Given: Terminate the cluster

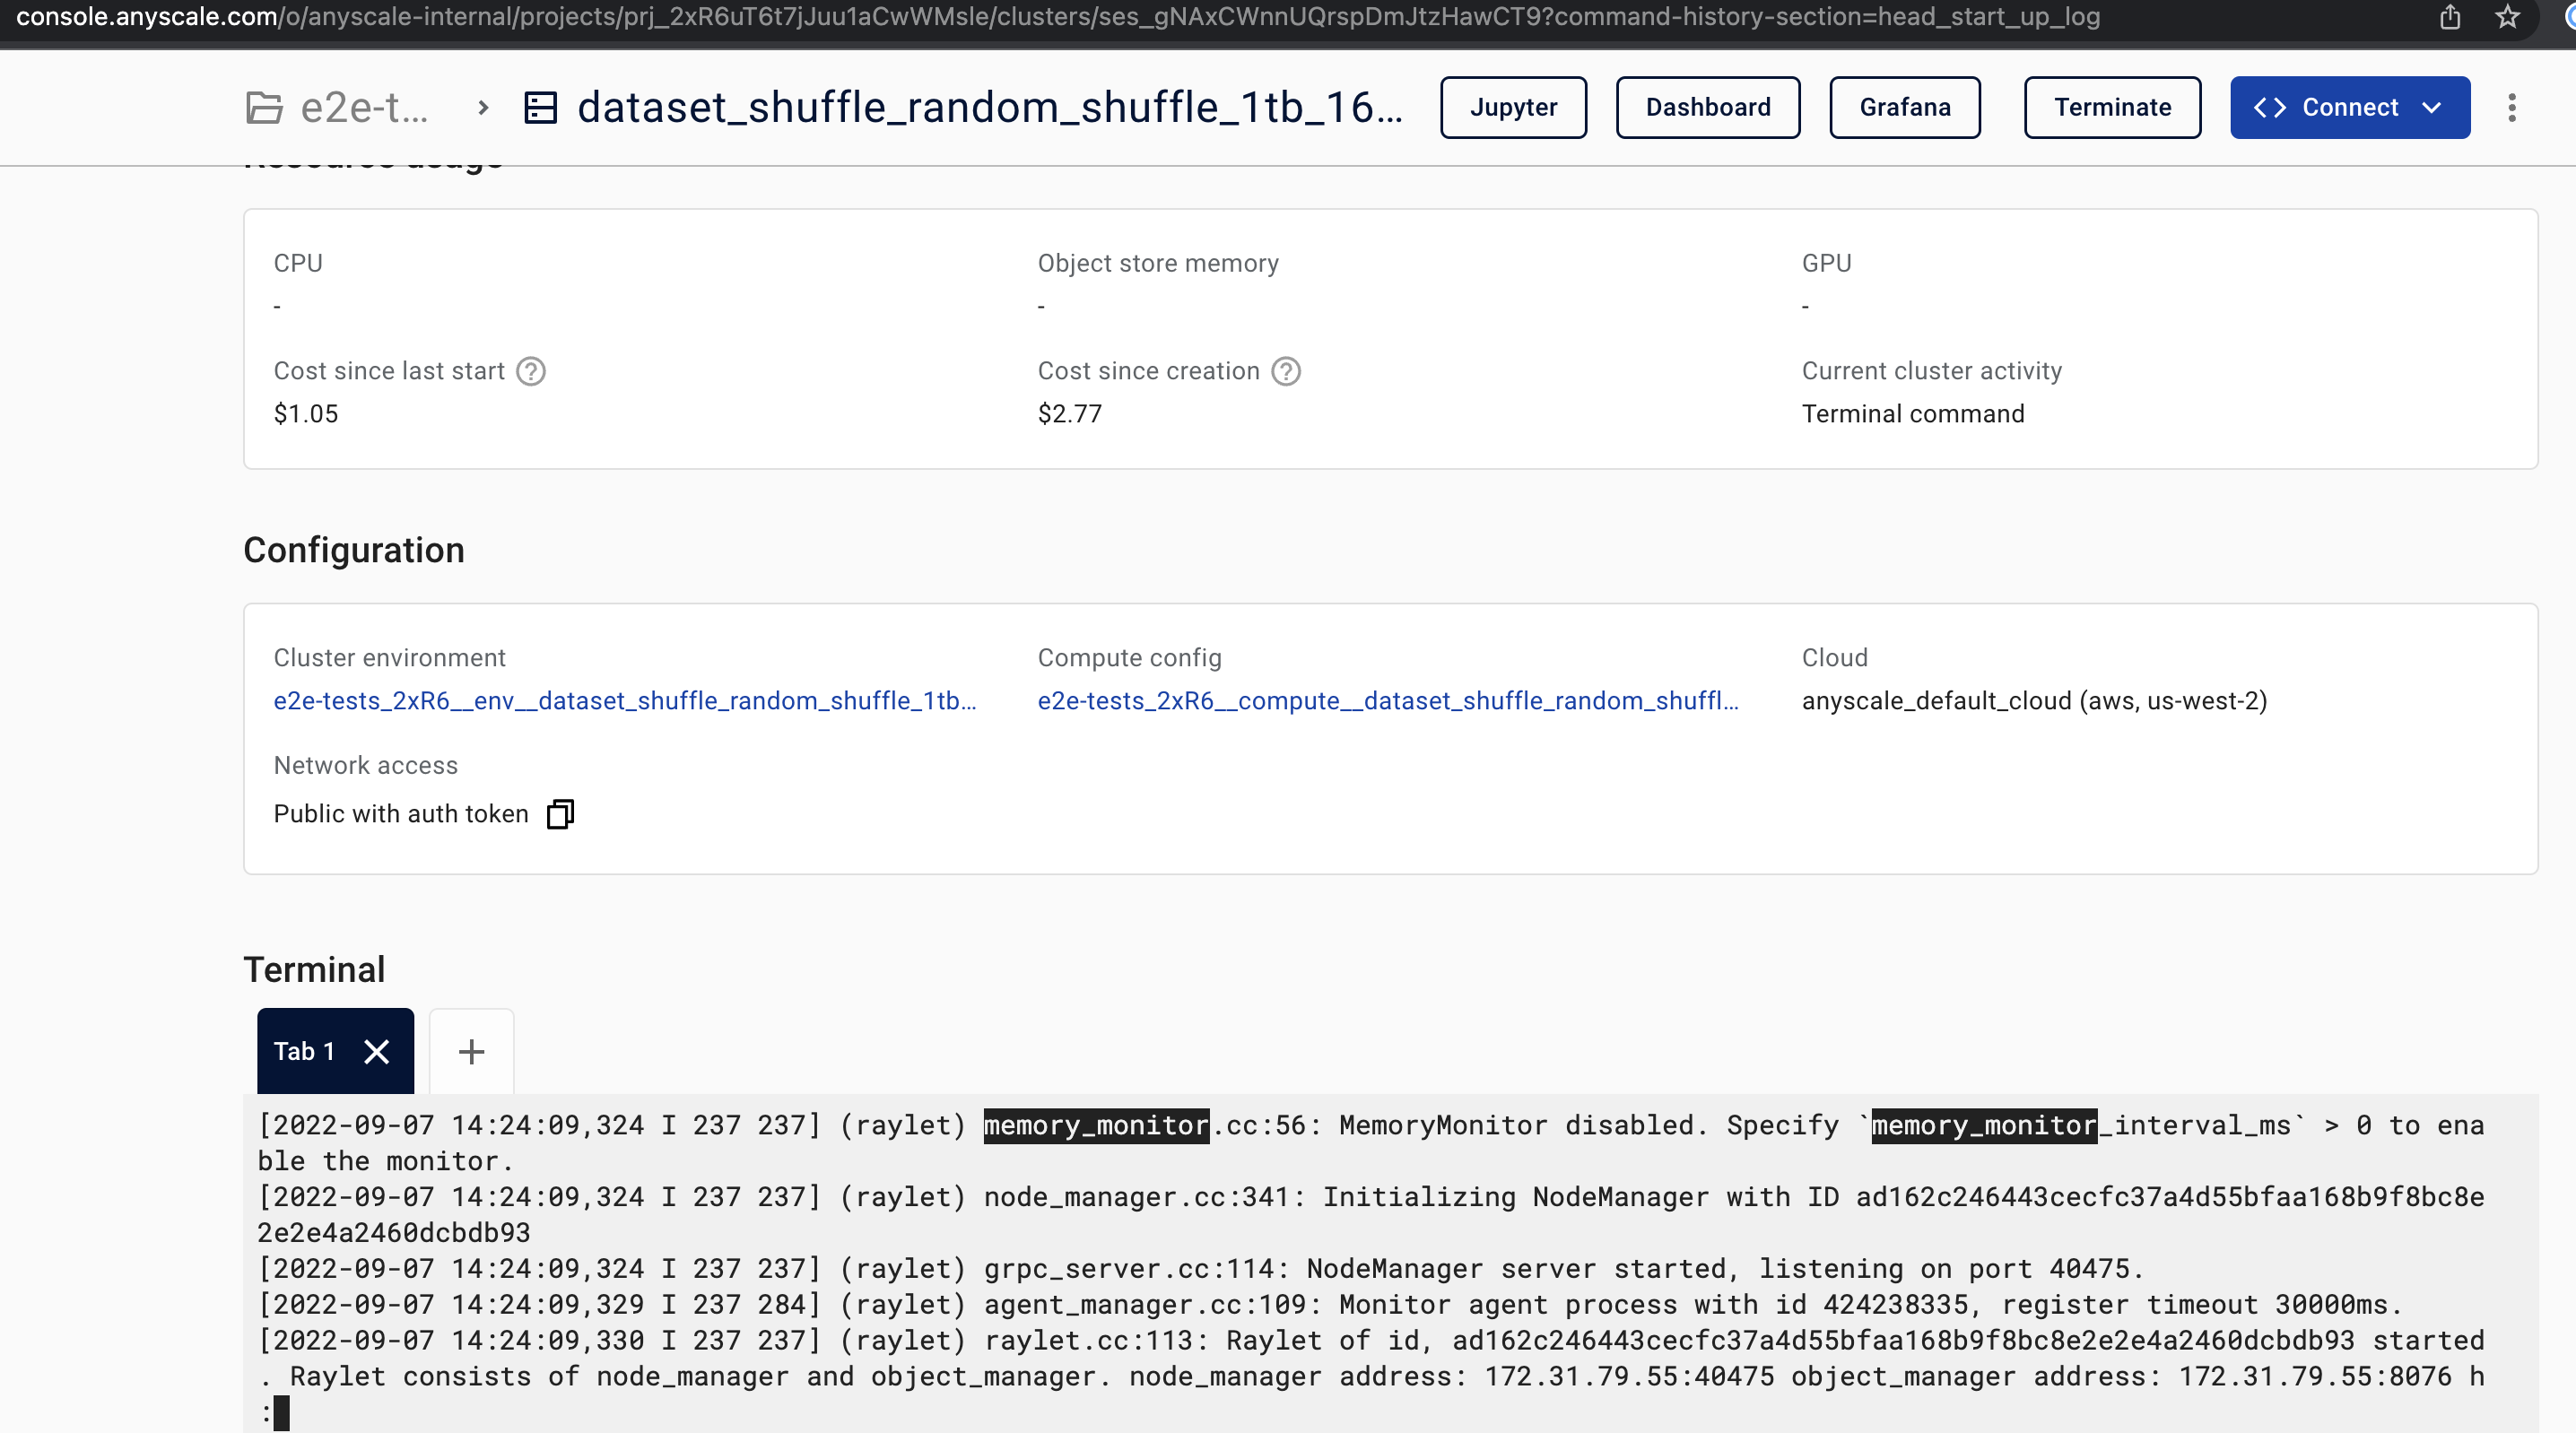Looking at the screenshot, I should 2112,107.
